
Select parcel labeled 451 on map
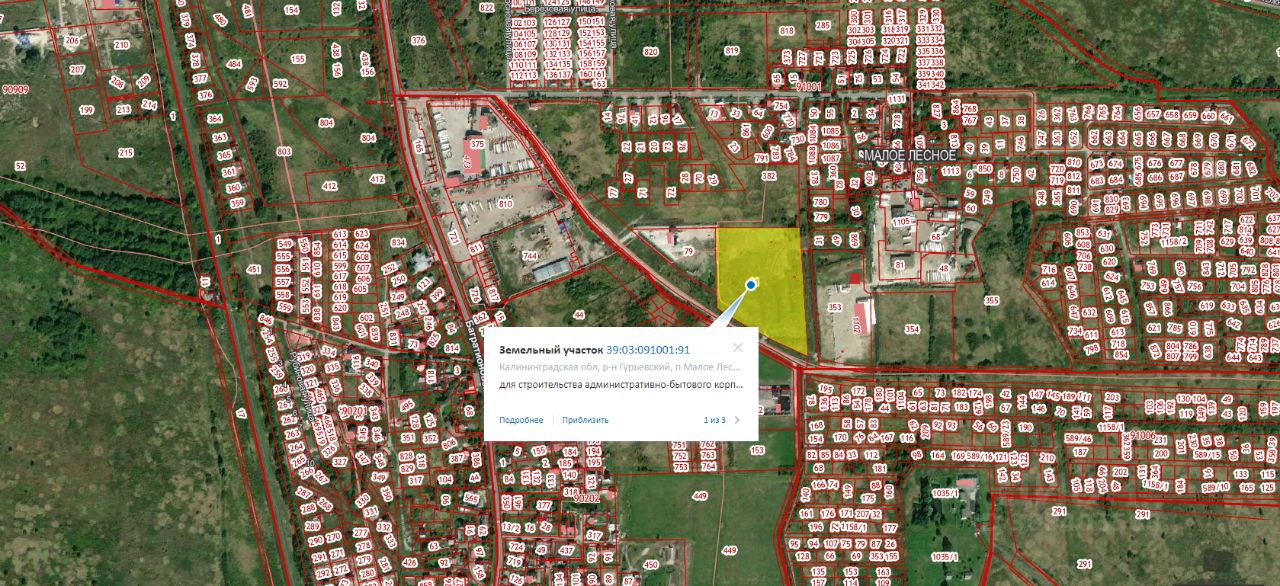(253, 270)
